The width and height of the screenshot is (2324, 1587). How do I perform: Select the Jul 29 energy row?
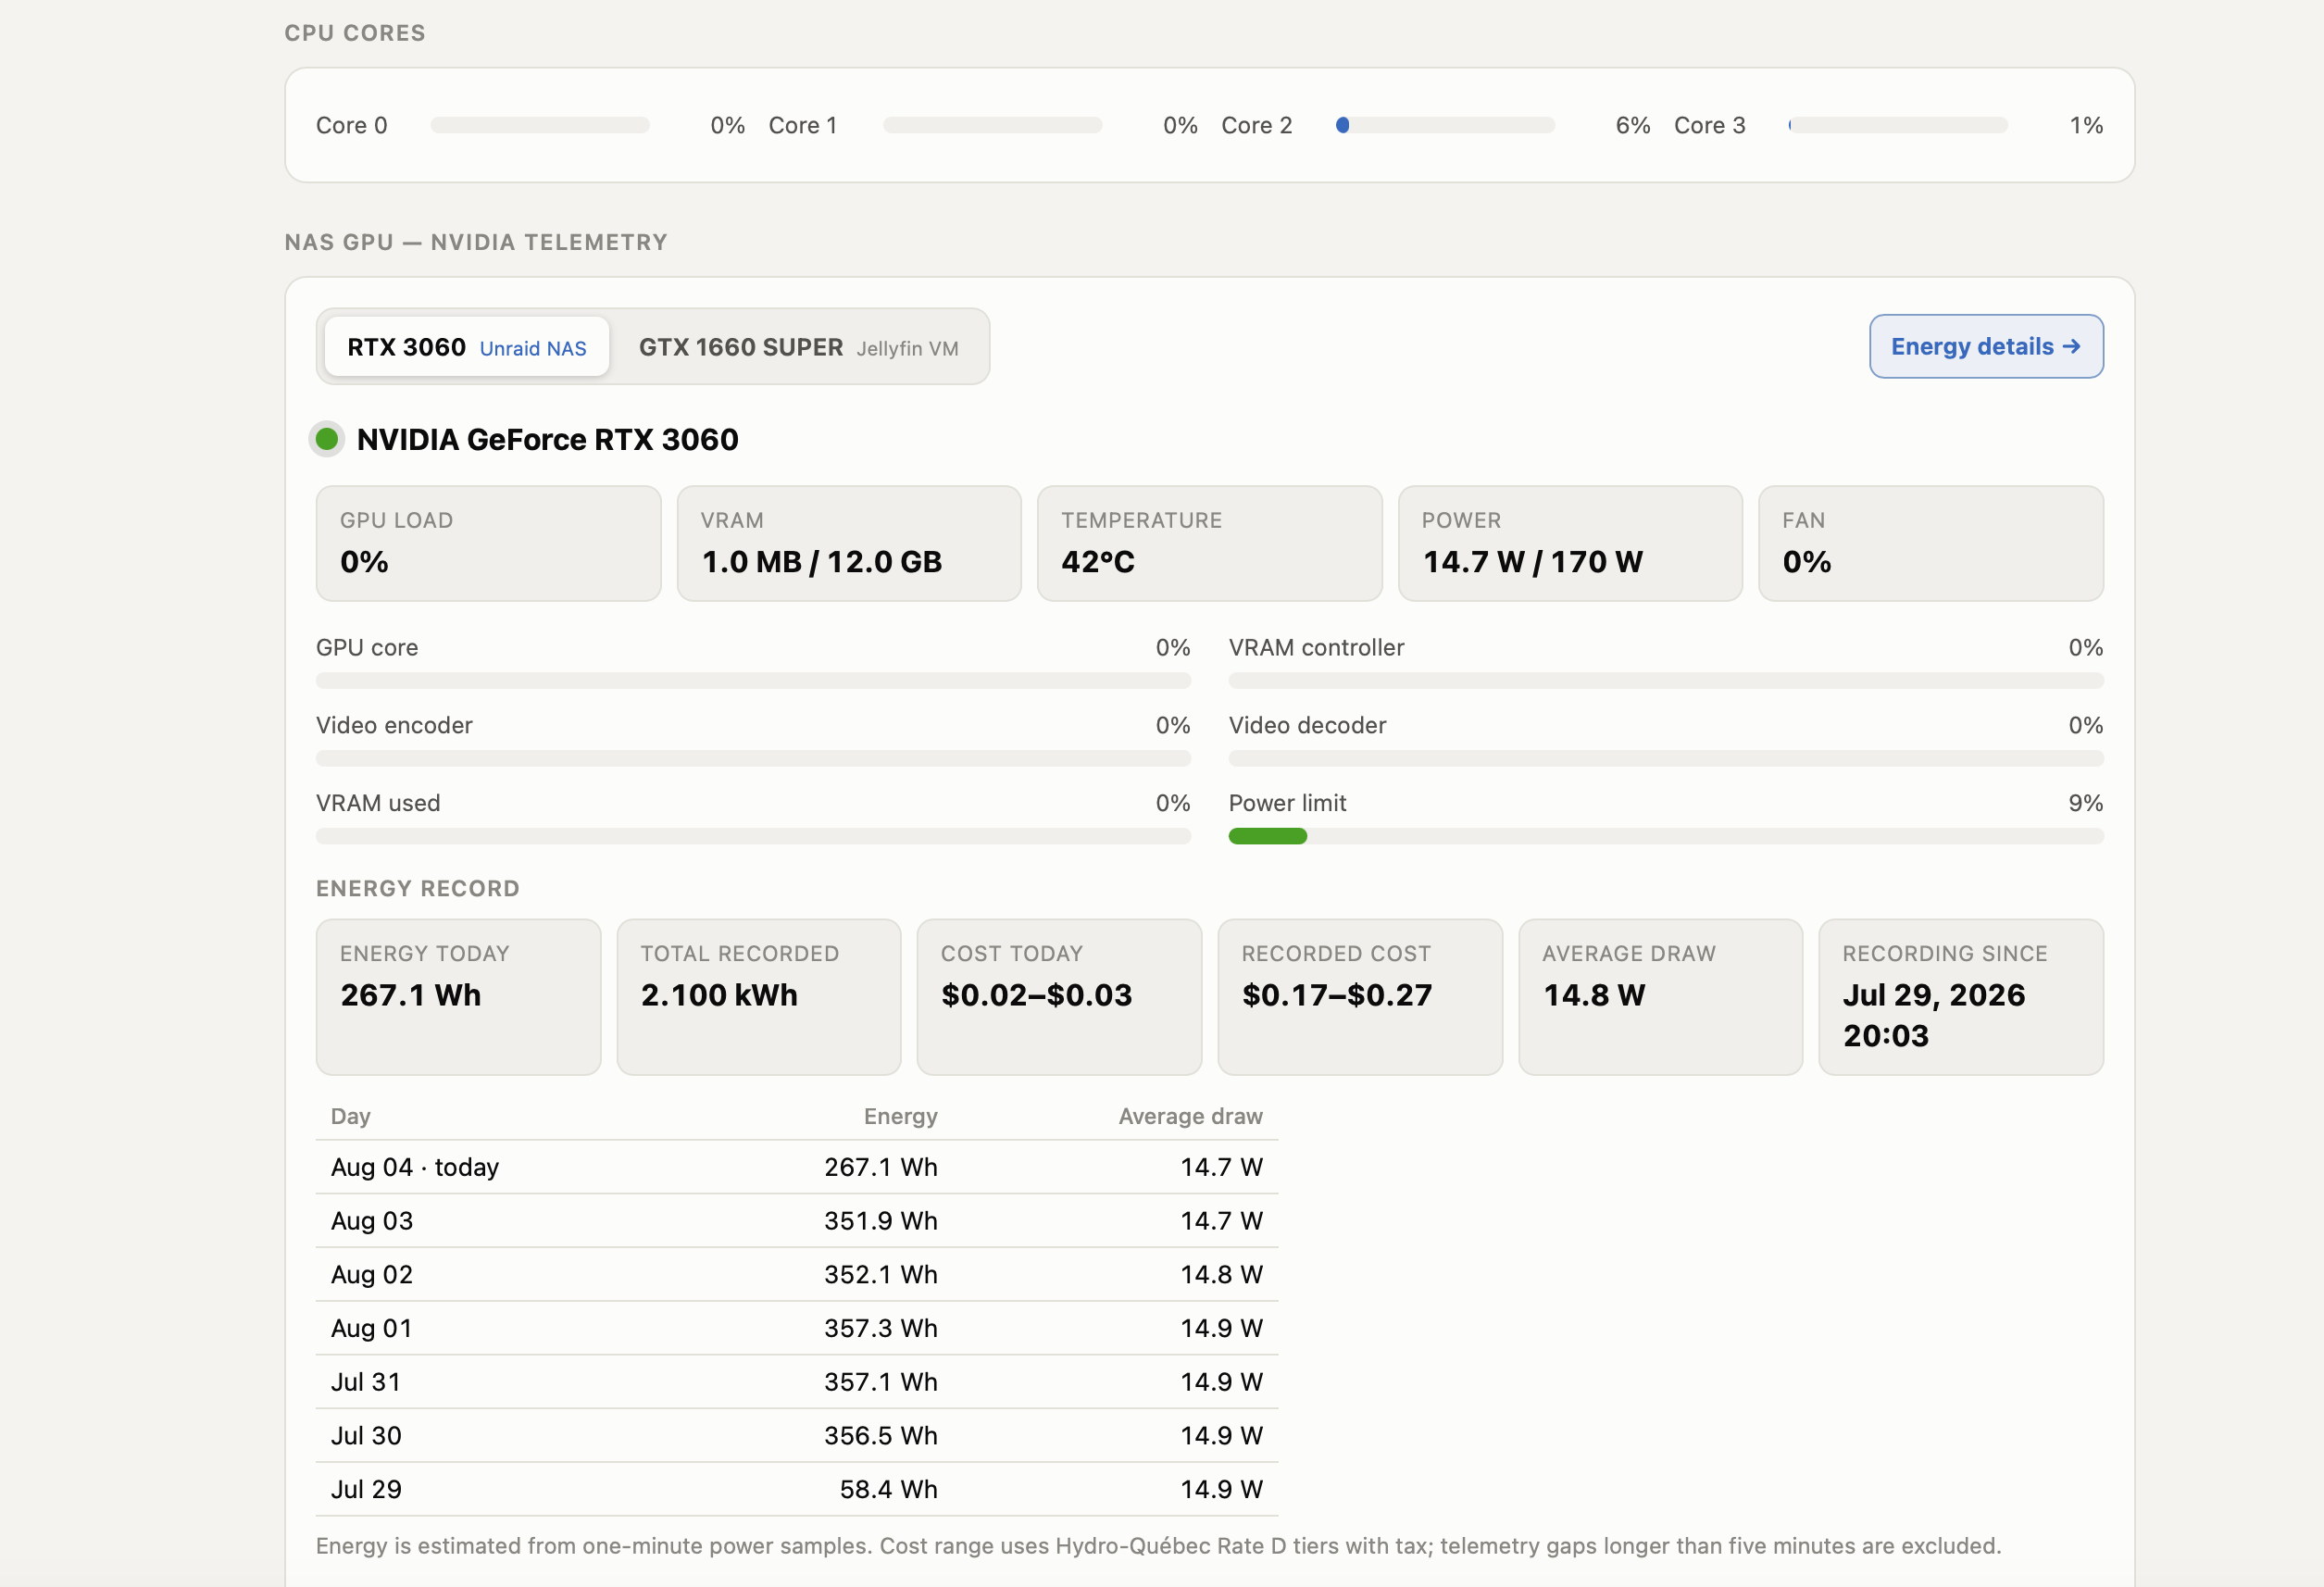796,1489
